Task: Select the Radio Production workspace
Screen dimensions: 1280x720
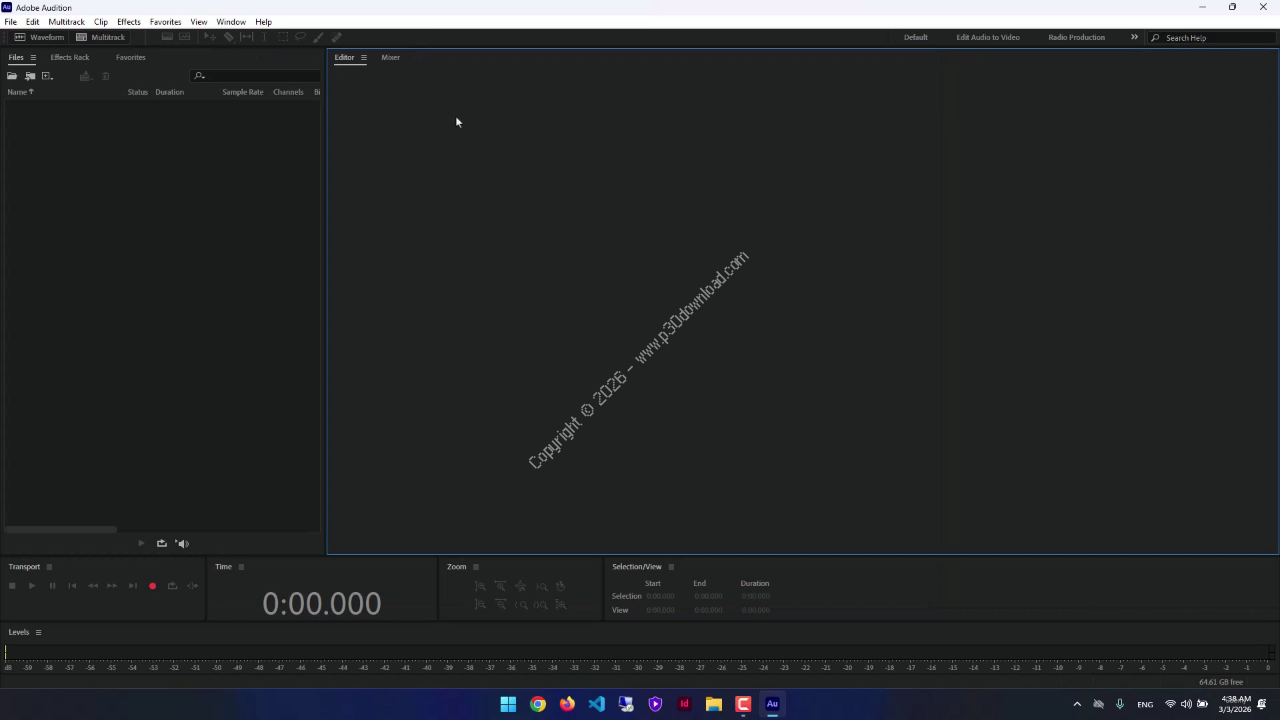Action: 1076,37
